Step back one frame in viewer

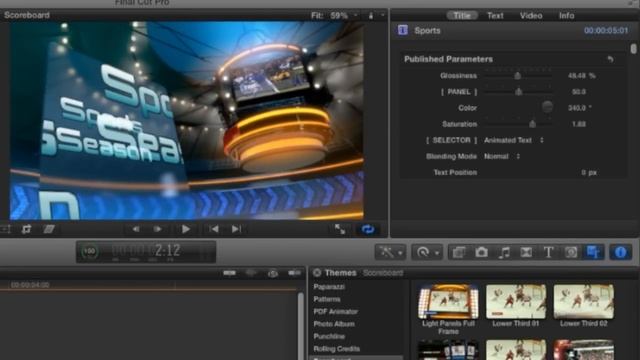136,229
